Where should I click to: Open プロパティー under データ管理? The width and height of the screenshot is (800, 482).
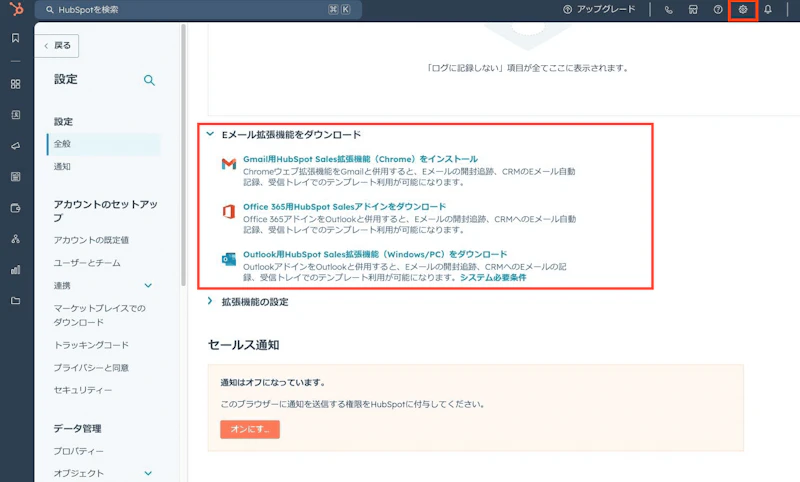click(79, 451)
